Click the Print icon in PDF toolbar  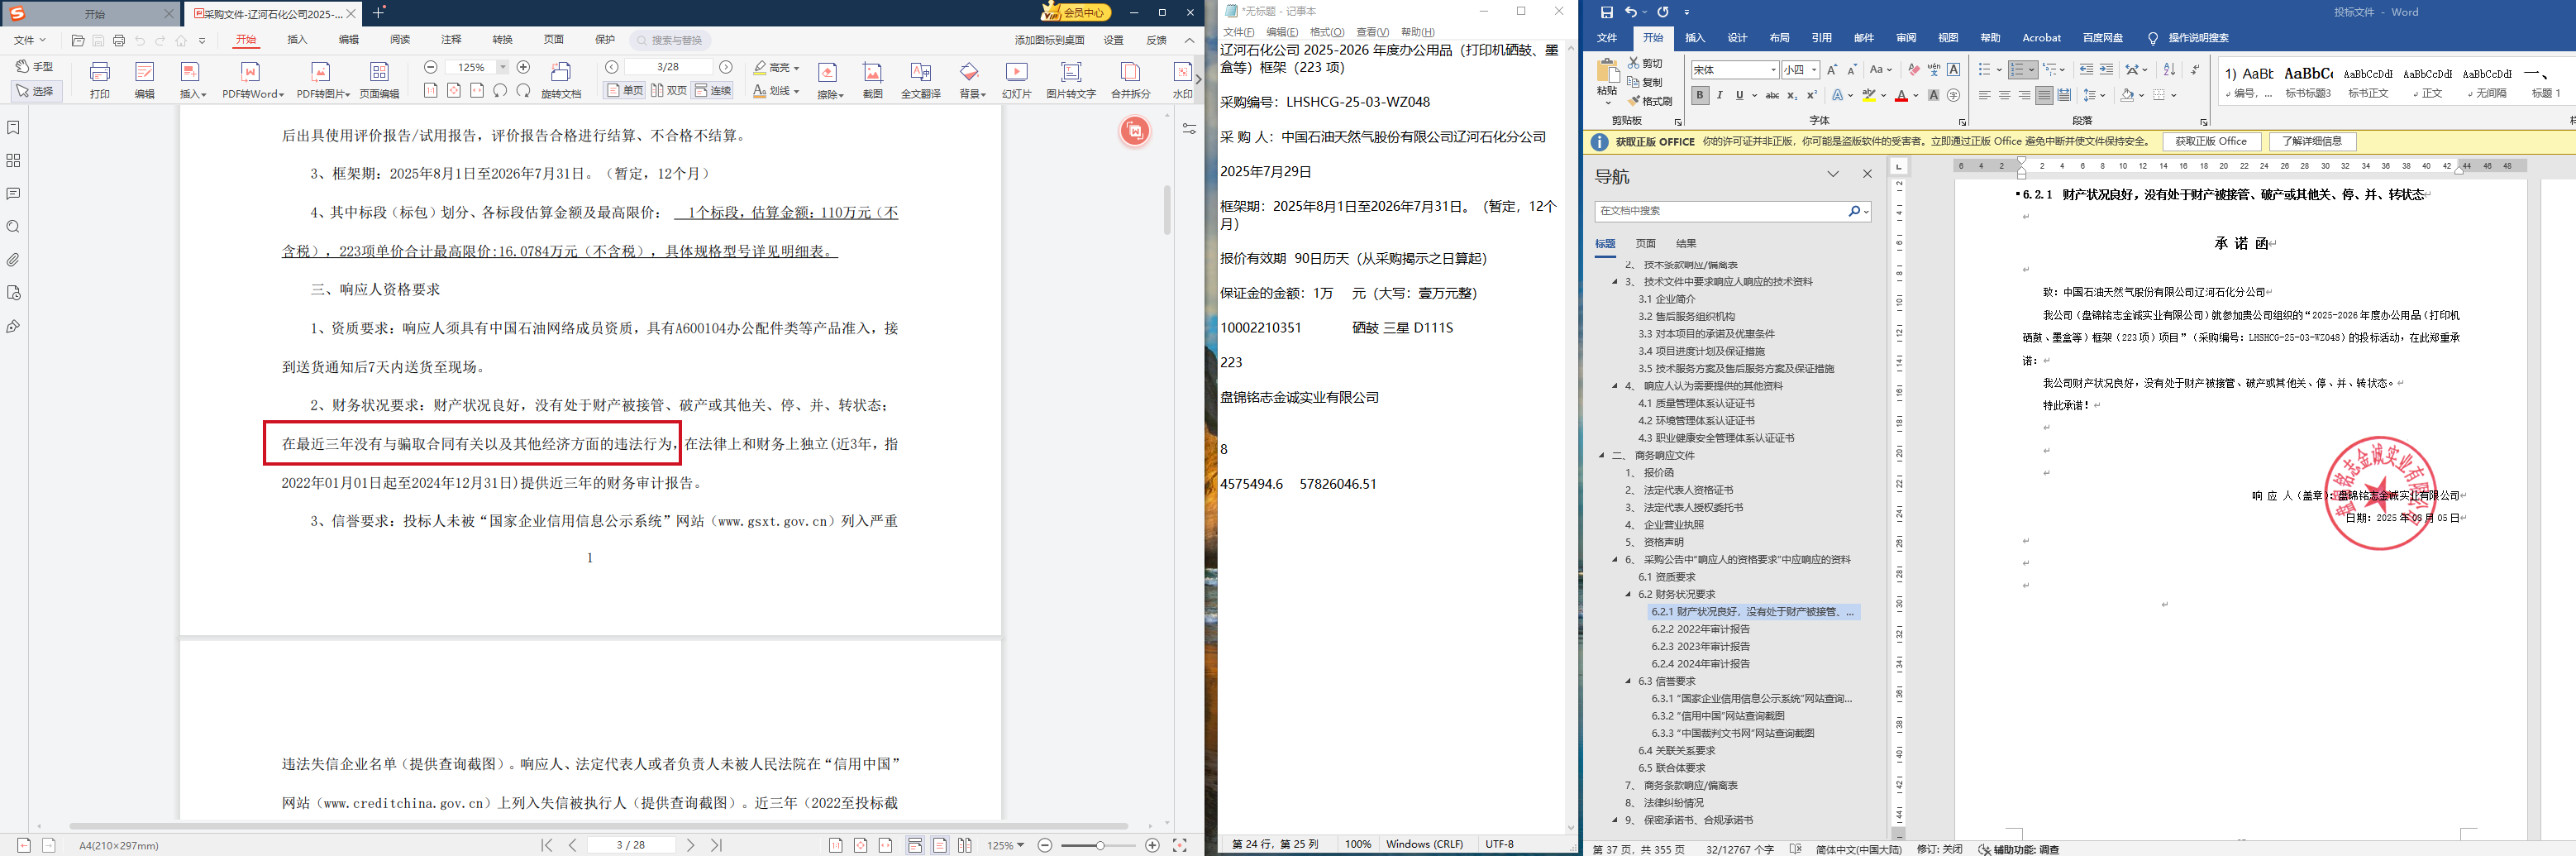99,79
